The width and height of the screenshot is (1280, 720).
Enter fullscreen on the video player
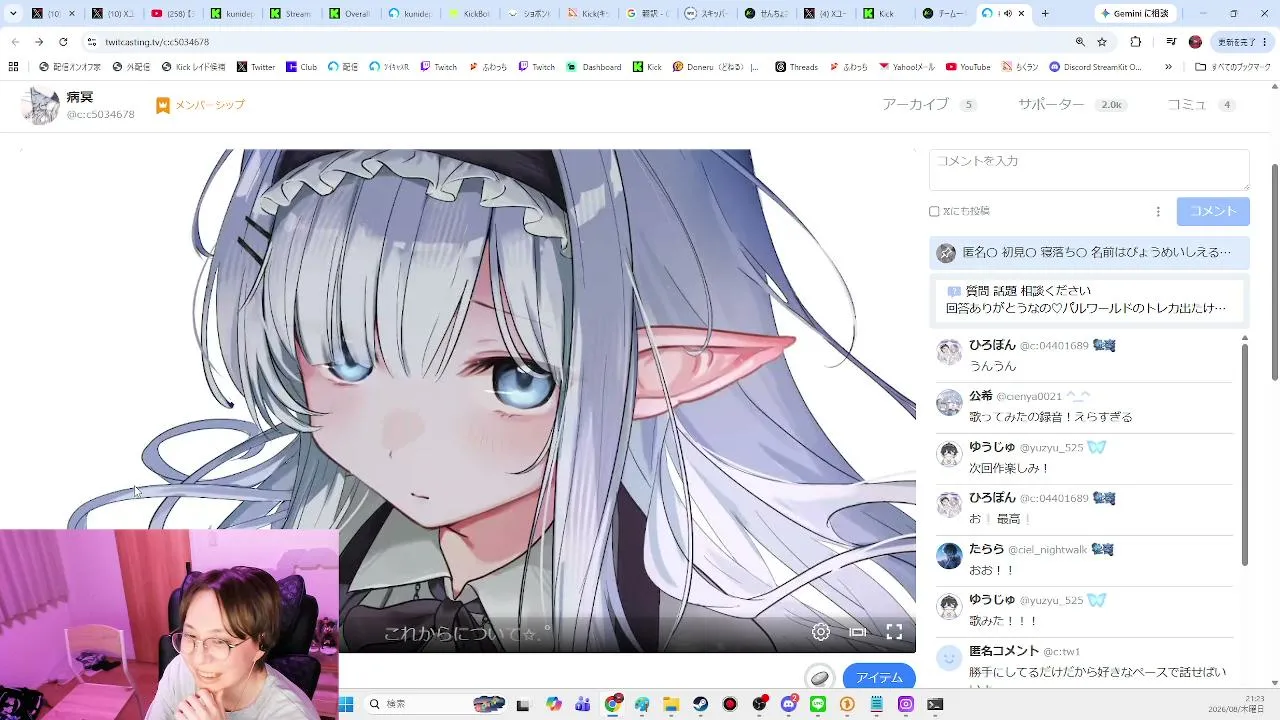click(x=894, y=632)
